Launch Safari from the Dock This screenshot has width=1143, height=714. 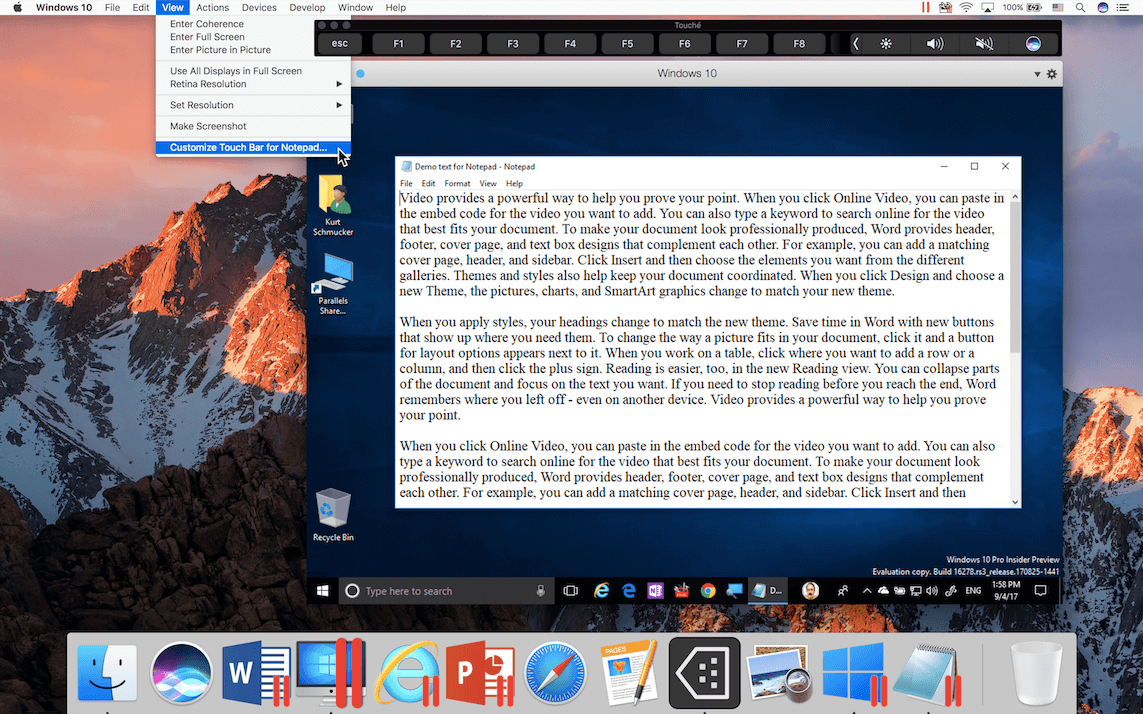(555, 672)
